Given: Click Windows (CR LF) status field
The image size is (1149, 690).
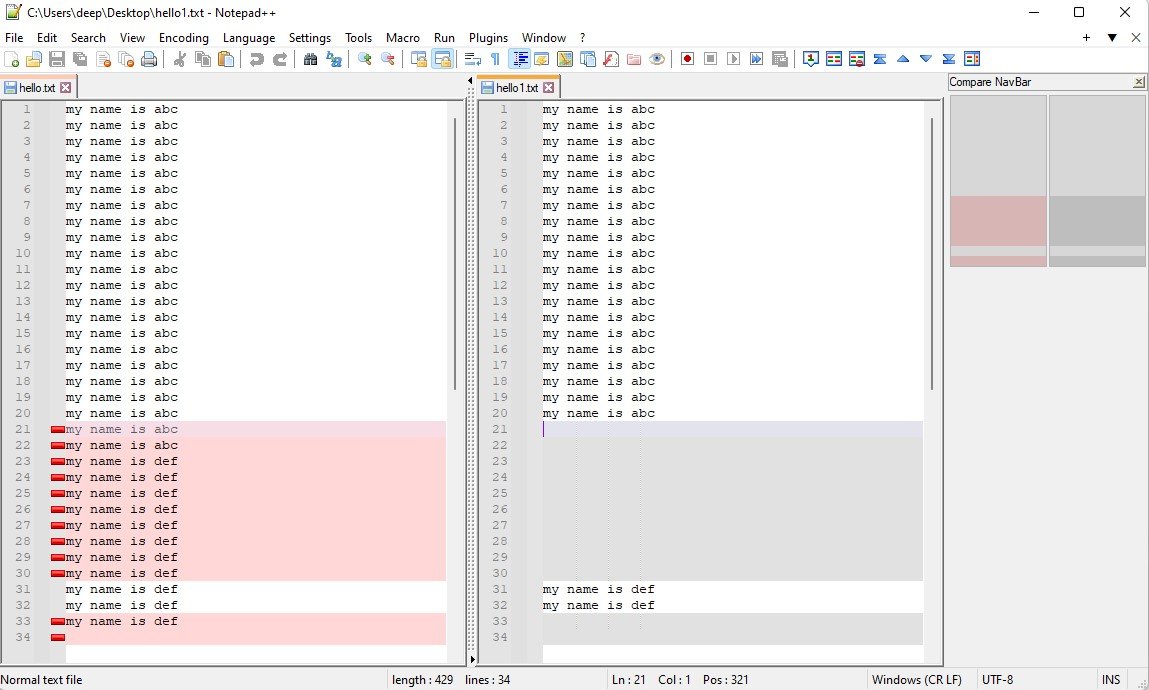Looking at the screenshot, I should [917, 680].
